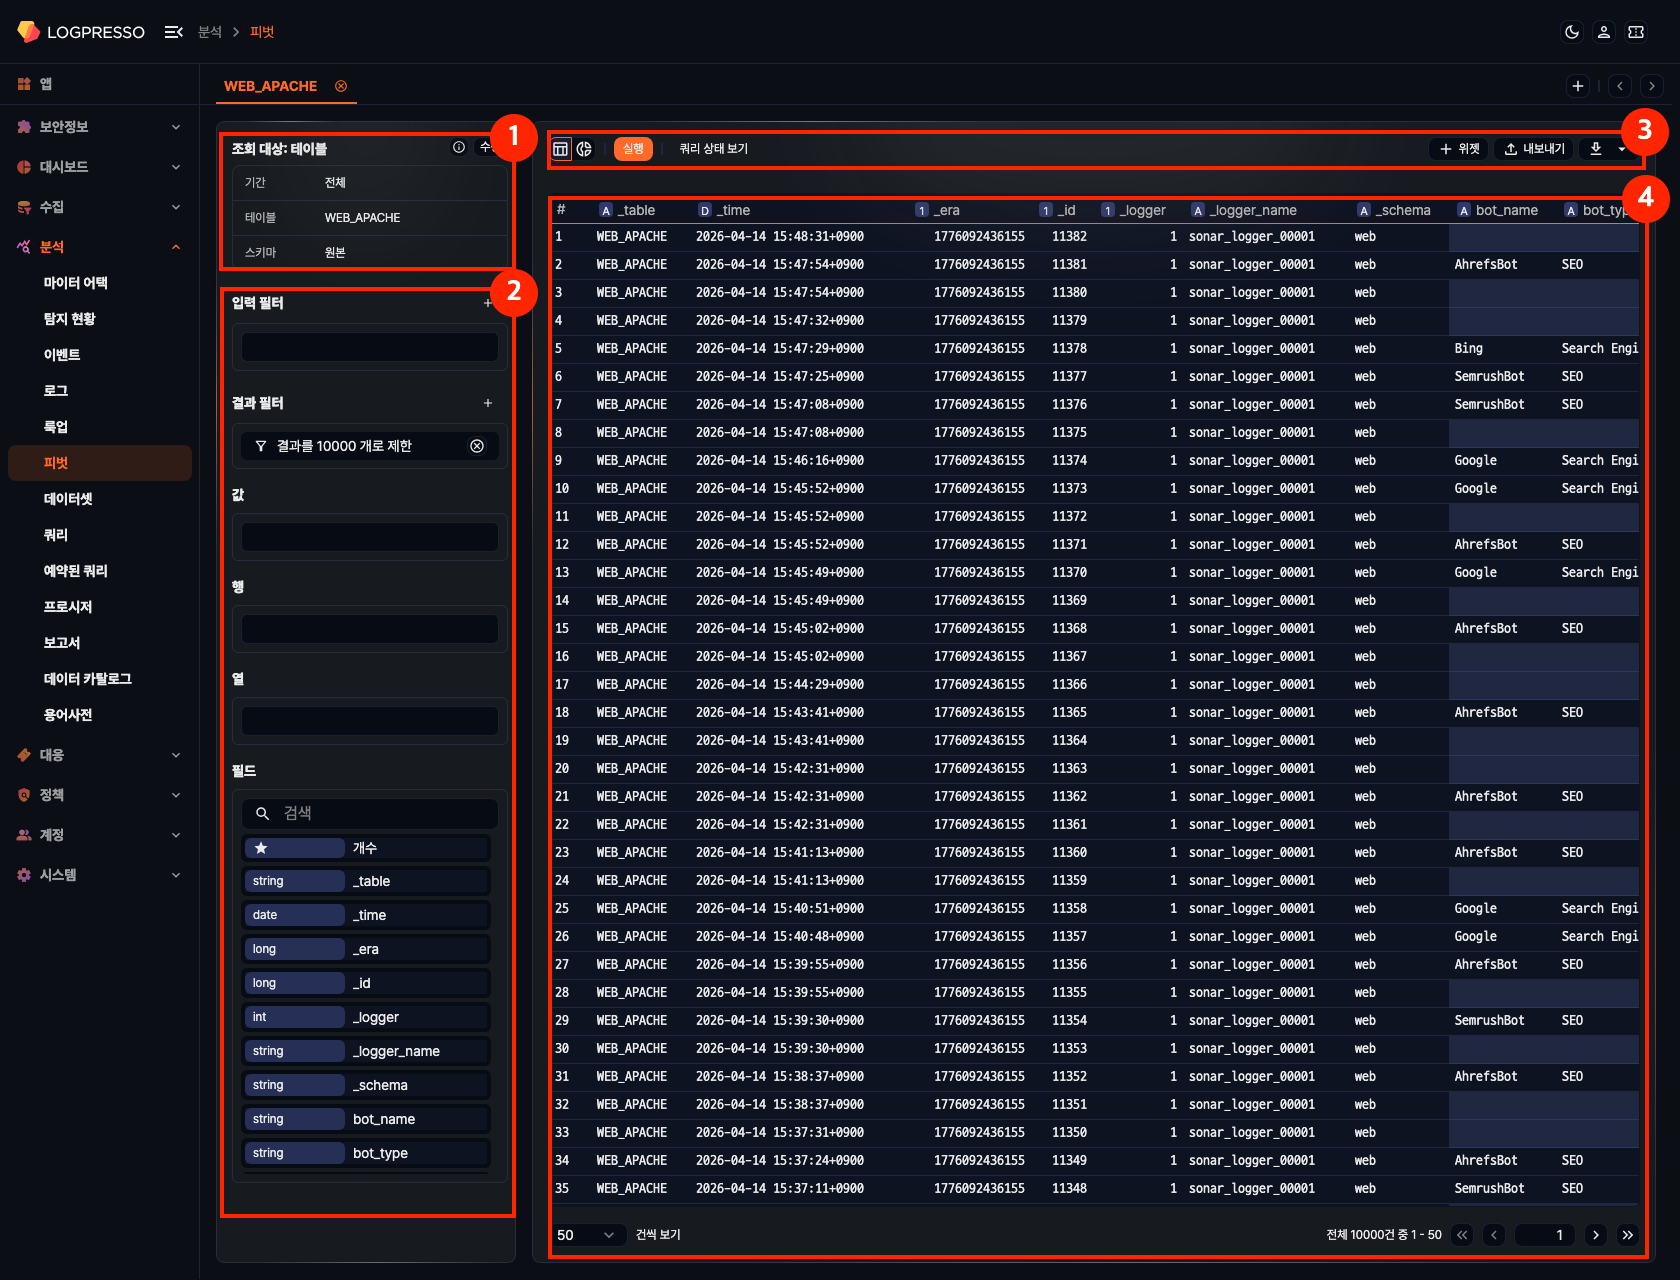Open the 50 rows-per-page dropdown
1680x1280 pixels.
586,1235
